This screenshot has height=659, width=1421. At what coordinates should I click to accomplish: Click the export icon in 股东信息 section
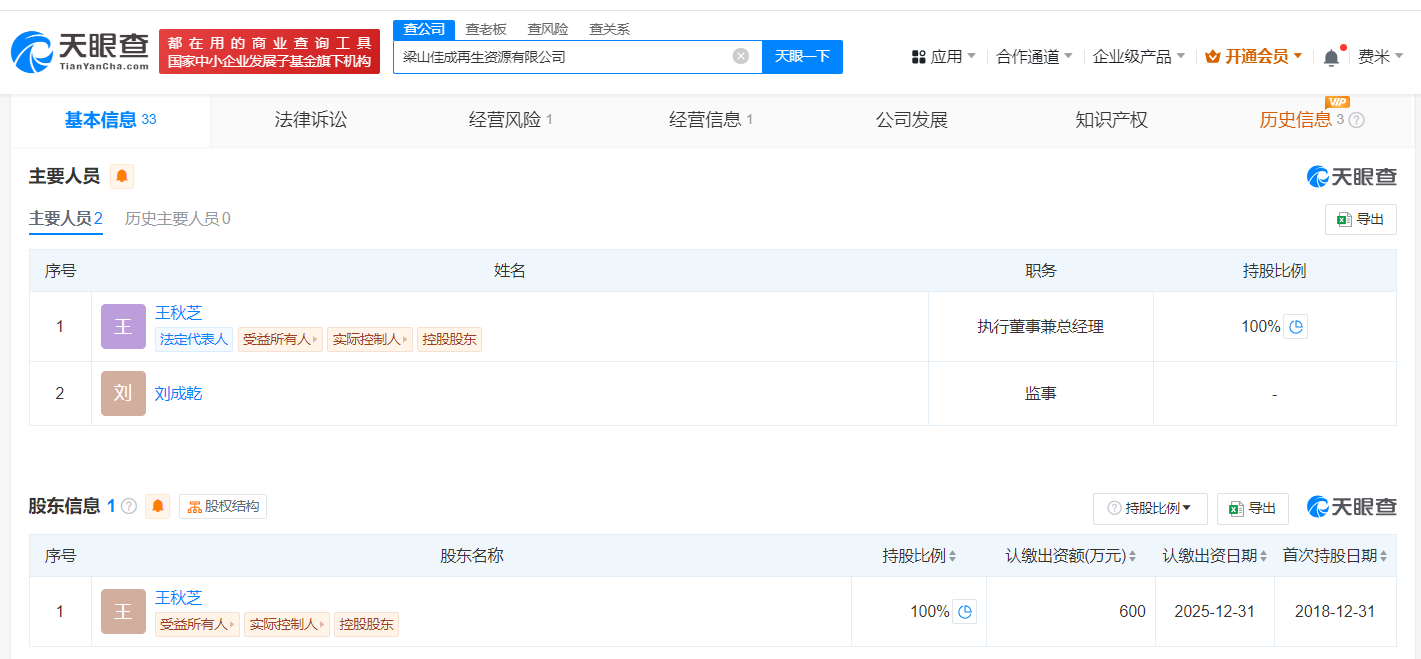click(1252, 508)
